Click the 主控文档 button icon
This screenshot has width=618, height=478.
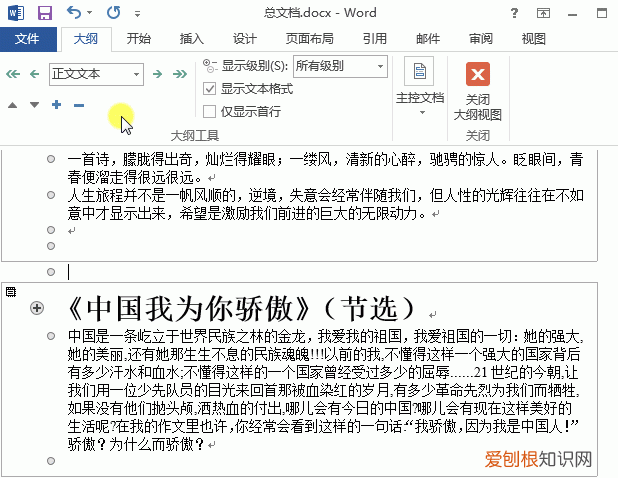pyautogui.click(x=419, y=71)
